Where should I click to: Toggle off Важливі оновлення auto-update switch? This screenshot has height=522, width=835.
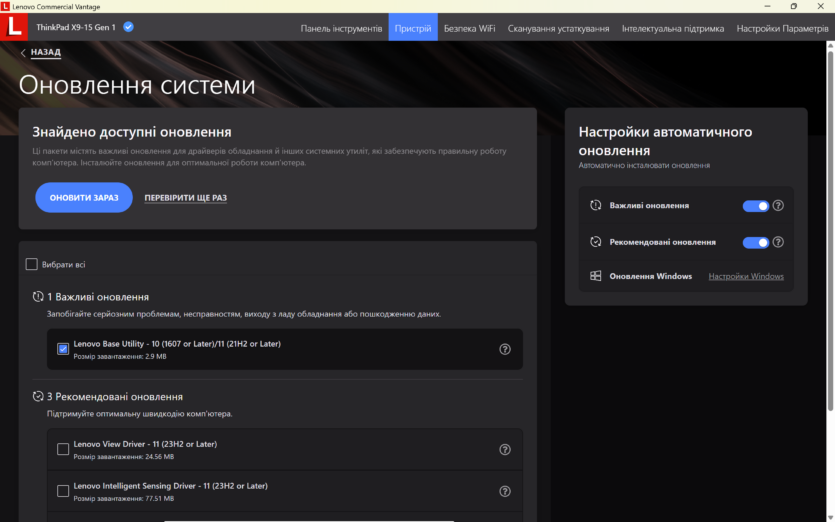click(x=756, y=206)
